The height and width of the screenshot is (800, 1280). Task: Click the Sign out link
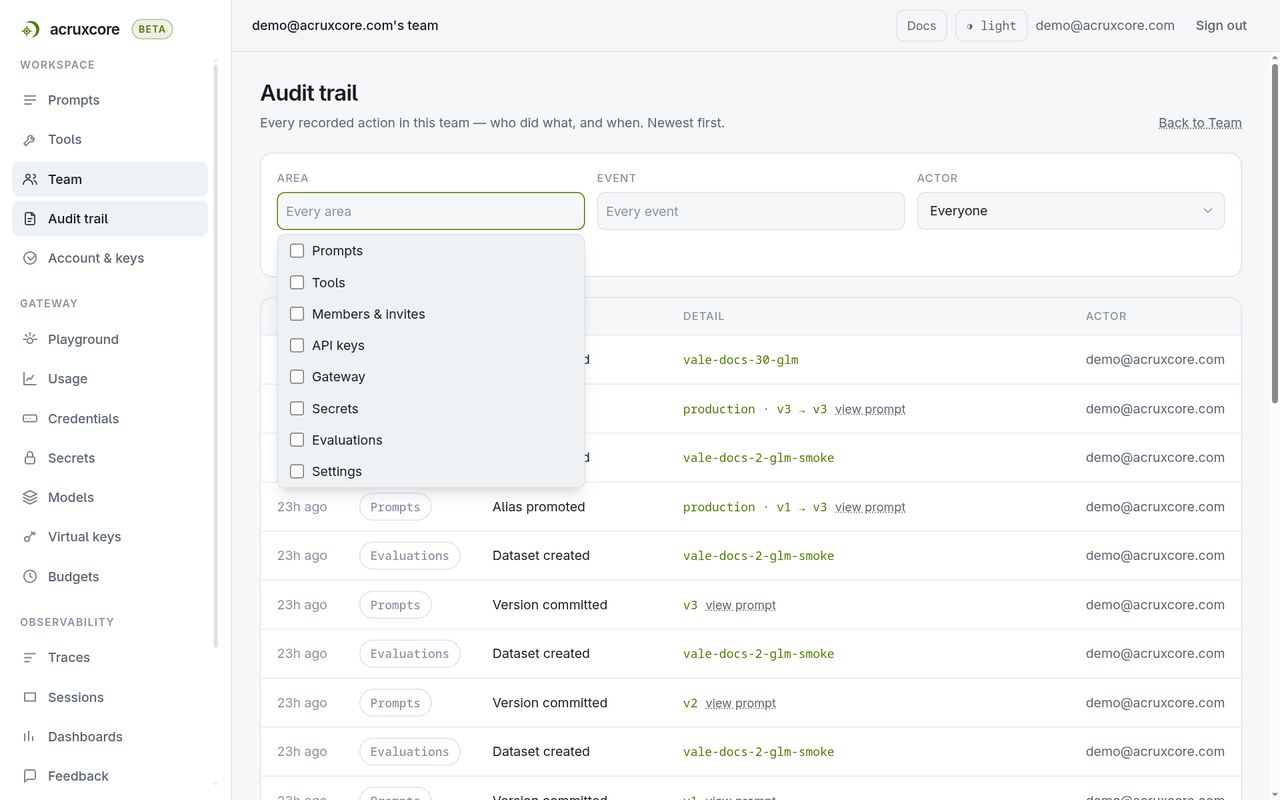[1221, 26]
